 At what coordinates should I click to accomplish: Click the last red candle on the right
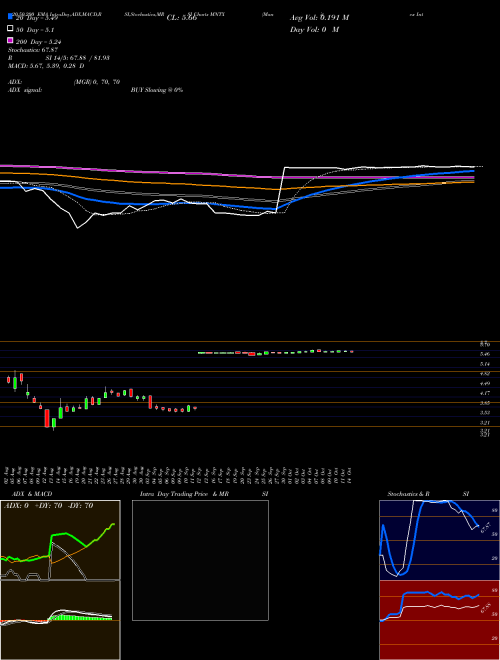tap(351, 351)
